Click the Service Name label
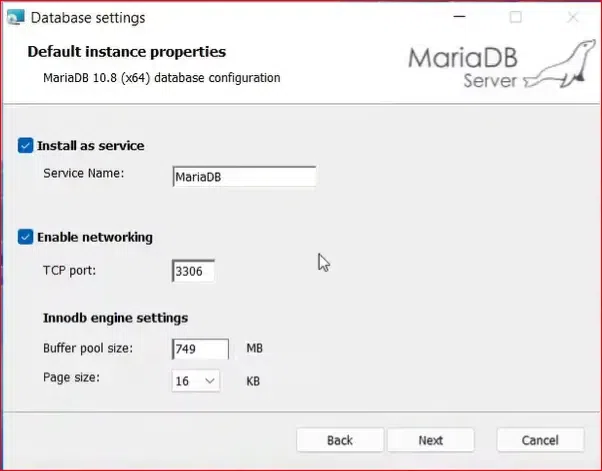The width and height of the screenshot is (602, 471). (x=84, y=173)
